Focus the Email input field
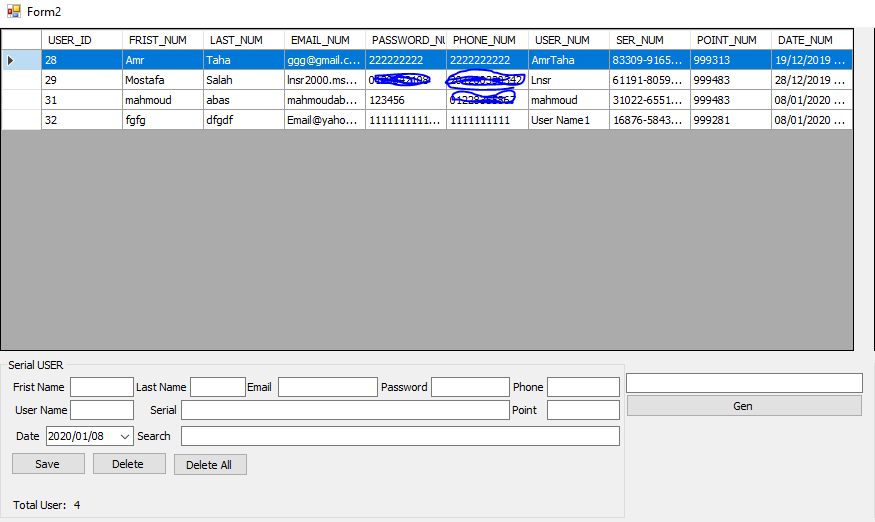Image resolution: width=875 pixels, height=522 pixels. click(325, 387)
